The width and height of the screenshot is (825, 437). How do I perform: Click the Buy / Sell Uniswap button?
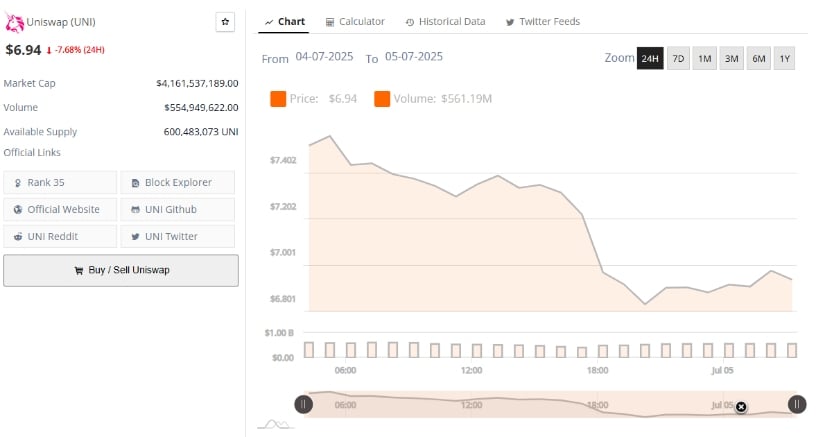121,270
